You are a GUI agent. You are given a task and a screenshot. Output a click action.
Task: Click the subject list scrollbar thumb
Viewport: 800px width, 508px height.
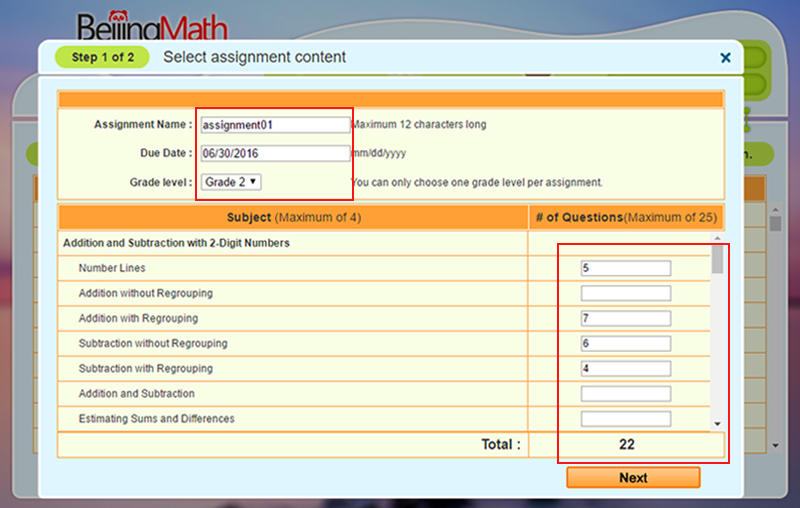coord(717,259)
